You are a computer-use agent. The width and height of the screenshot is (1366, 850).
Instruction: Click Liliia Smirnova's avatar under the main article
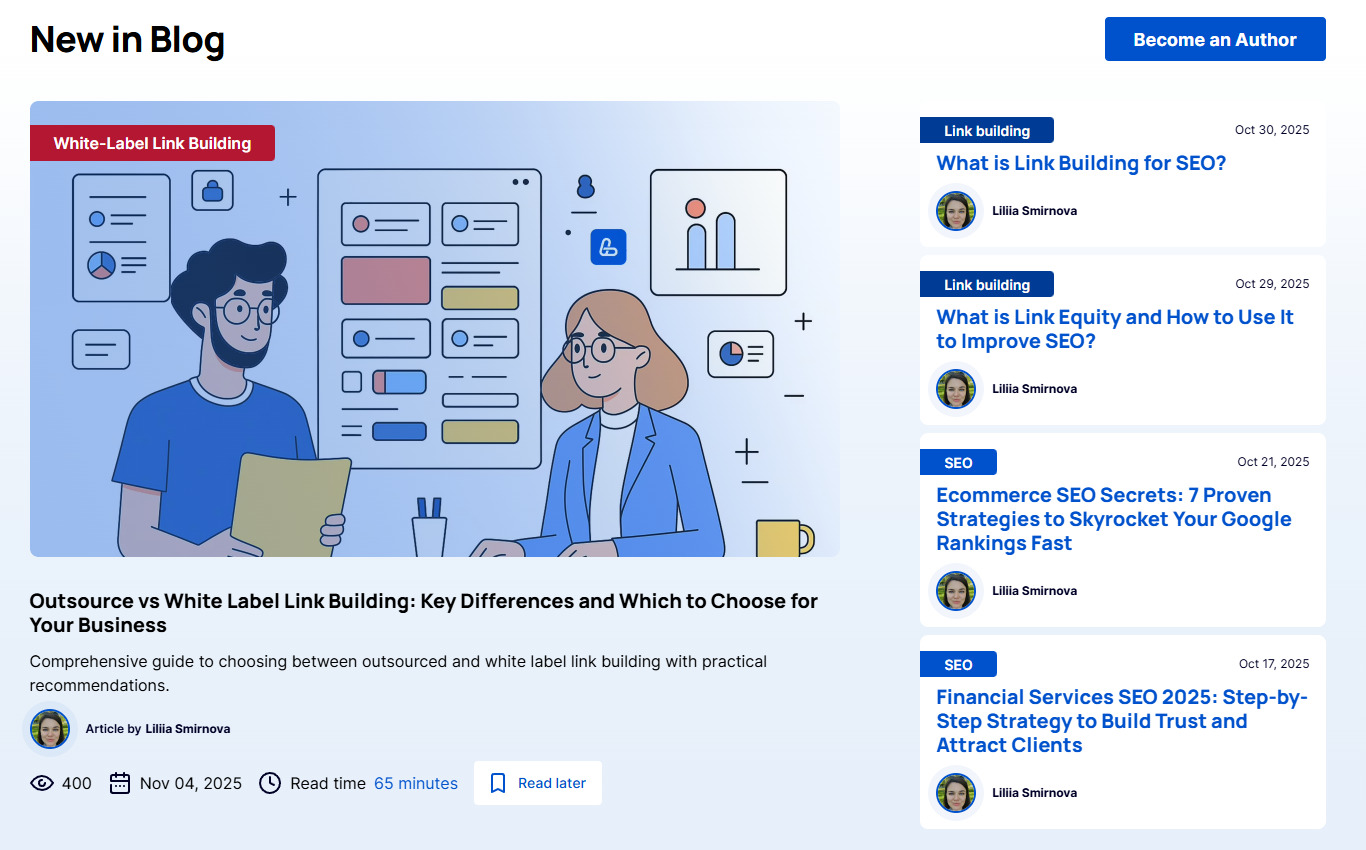(50, 729)
